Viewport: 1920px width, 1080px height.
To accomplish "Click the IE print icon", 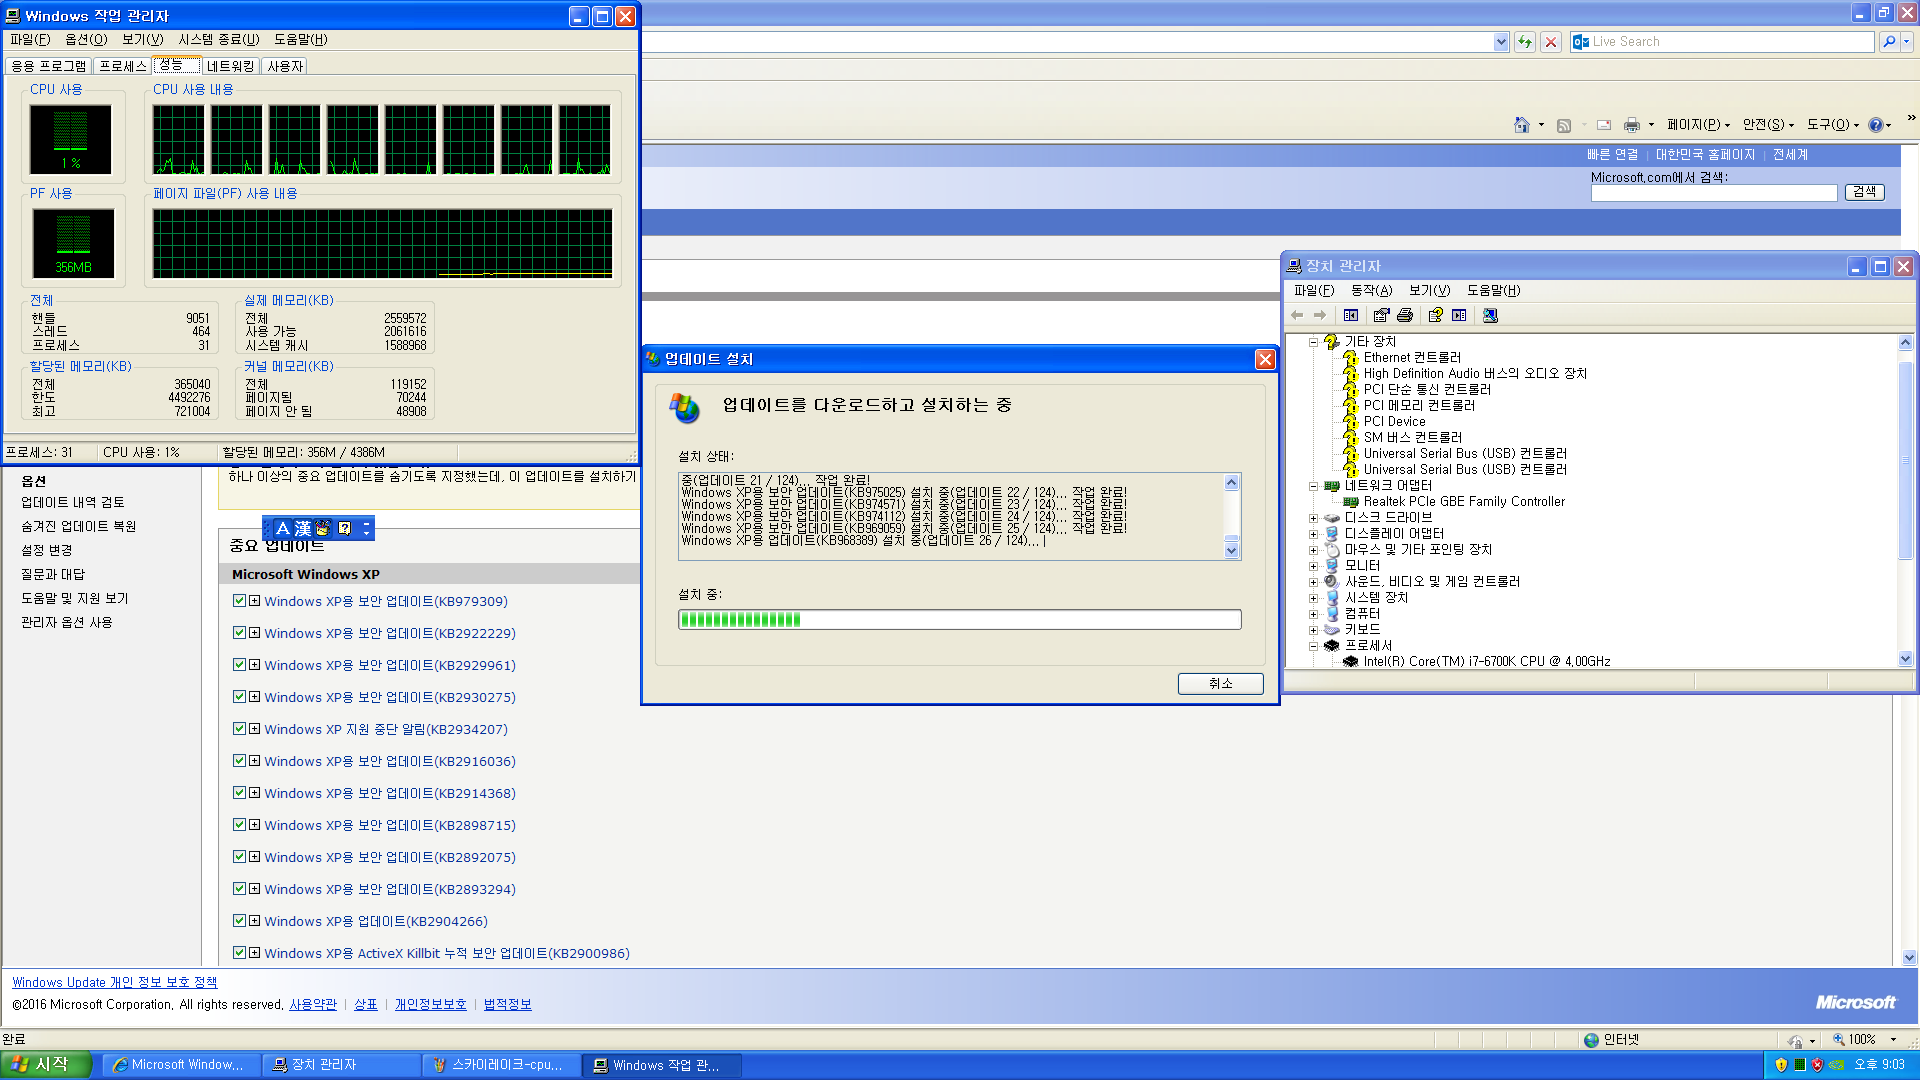I will (x=1632, y=125).
